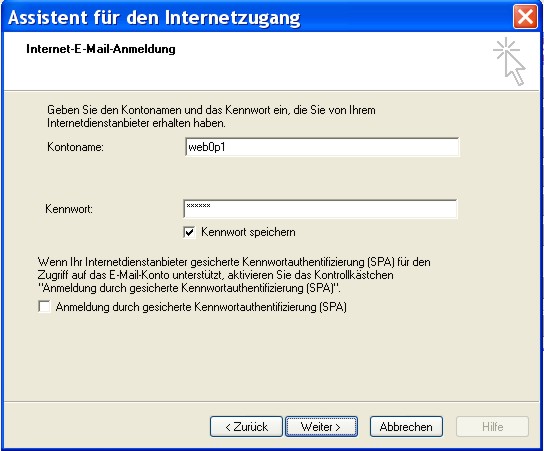Place cursor in the web0p1 text
544x451 pixels.
click(207, 147)
